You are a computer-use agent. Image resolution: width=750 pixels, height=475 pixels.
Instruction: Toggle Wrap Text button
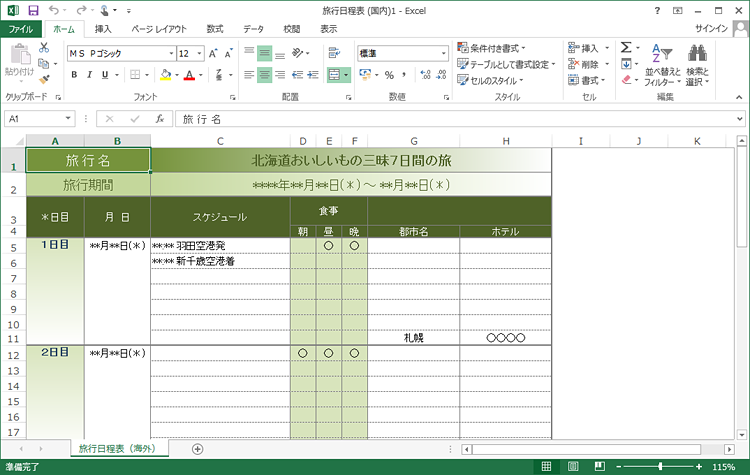(334, 53)
